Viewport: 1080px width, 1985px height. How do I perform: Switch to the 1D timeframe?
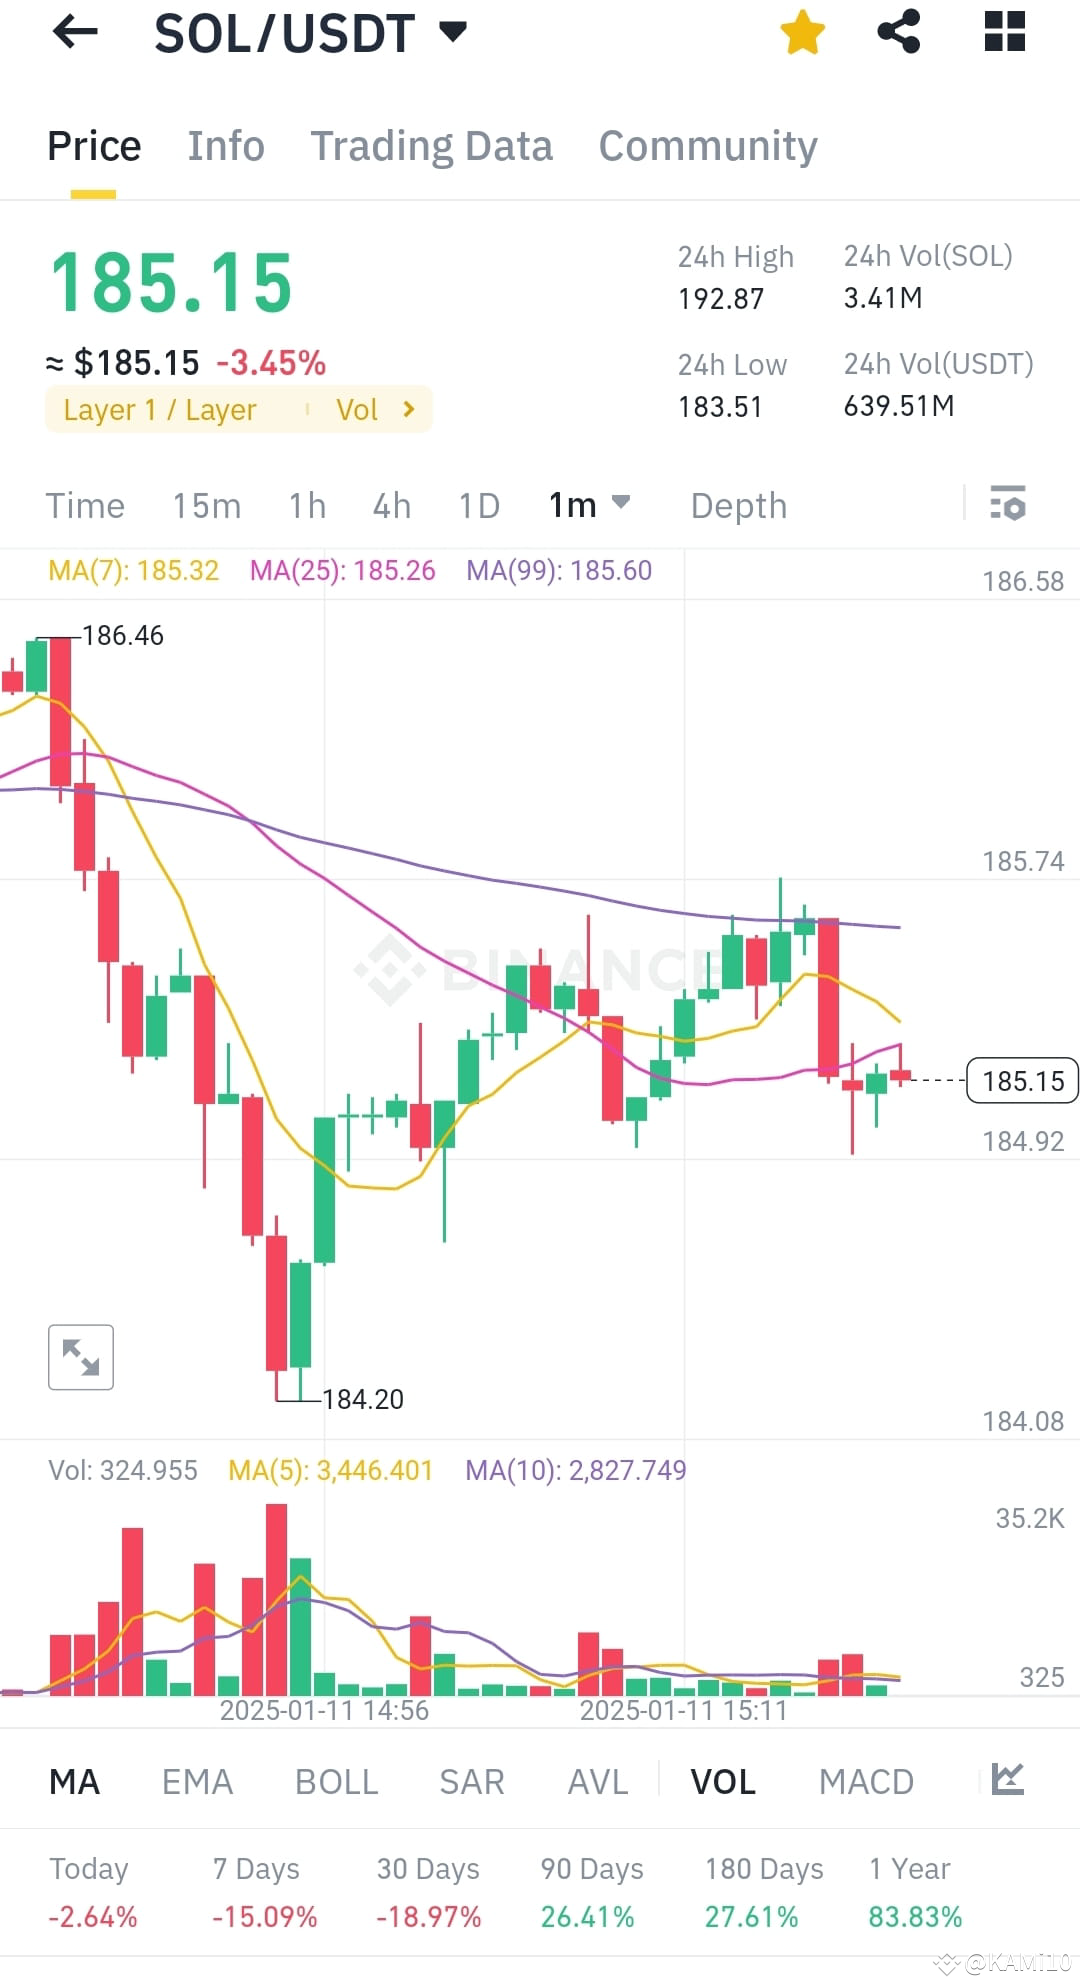pyautogui.click(x=477, y=505)
